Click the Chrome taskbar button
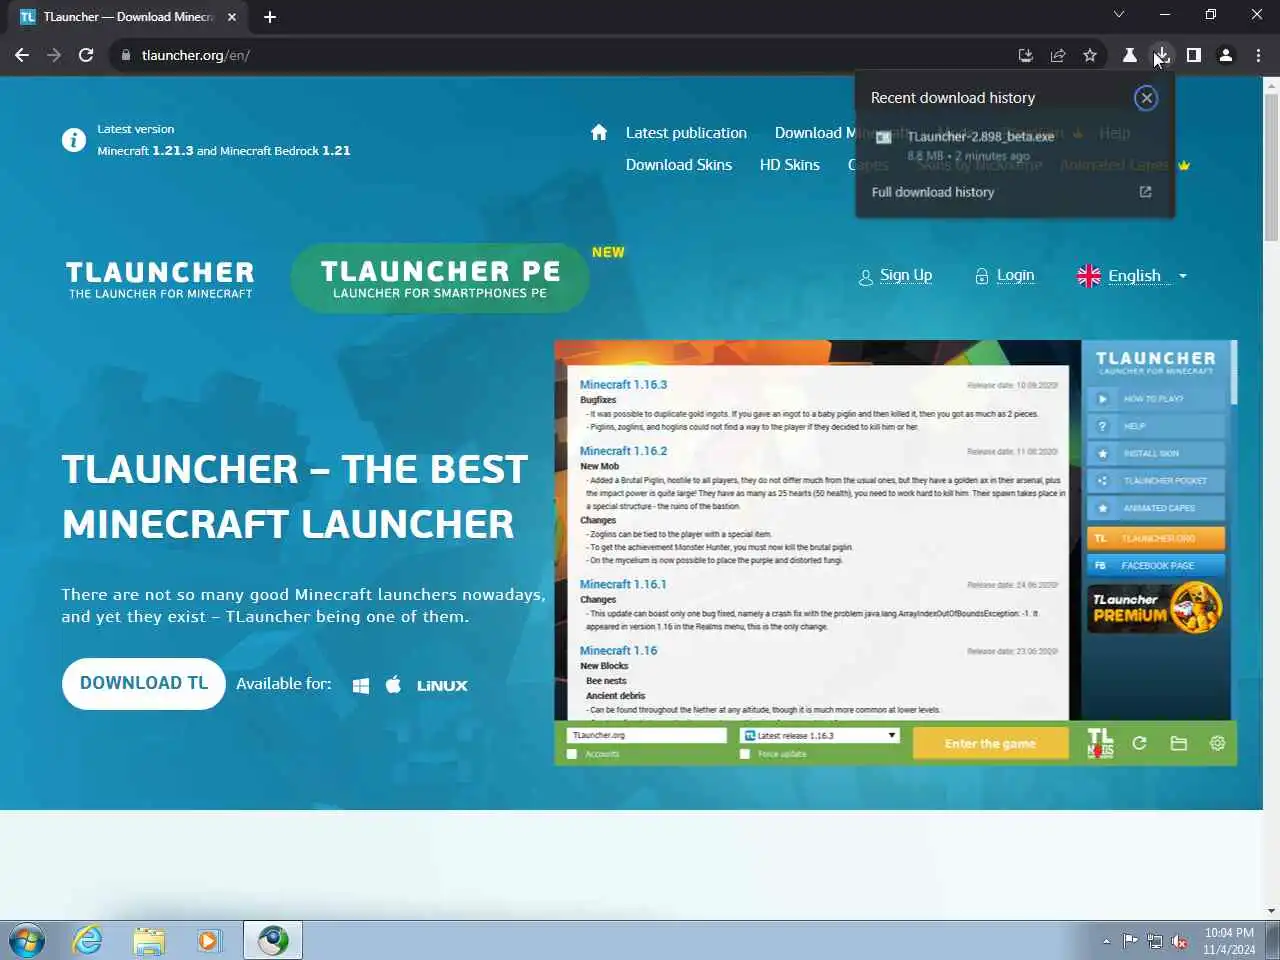The height and width of the screenshot is (960, 1280). coord(272,940)
